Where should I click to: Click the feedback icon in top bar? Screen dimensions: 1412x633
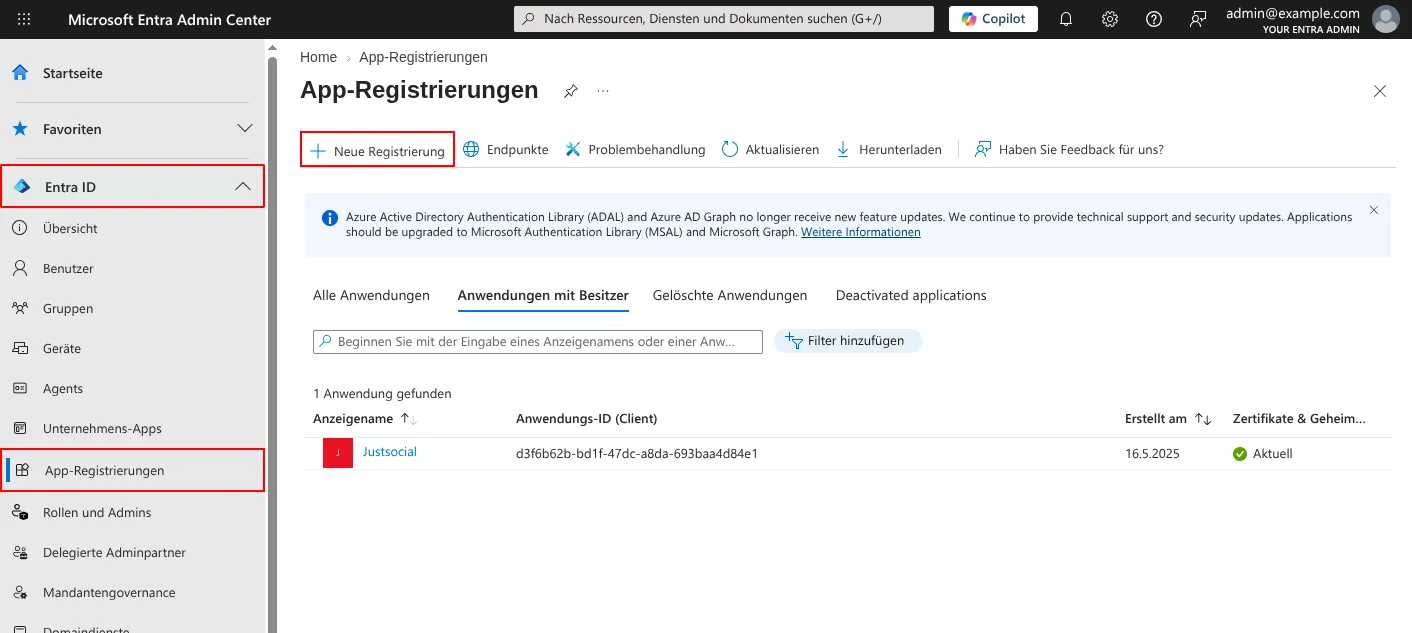click(x=1198, y=19)
